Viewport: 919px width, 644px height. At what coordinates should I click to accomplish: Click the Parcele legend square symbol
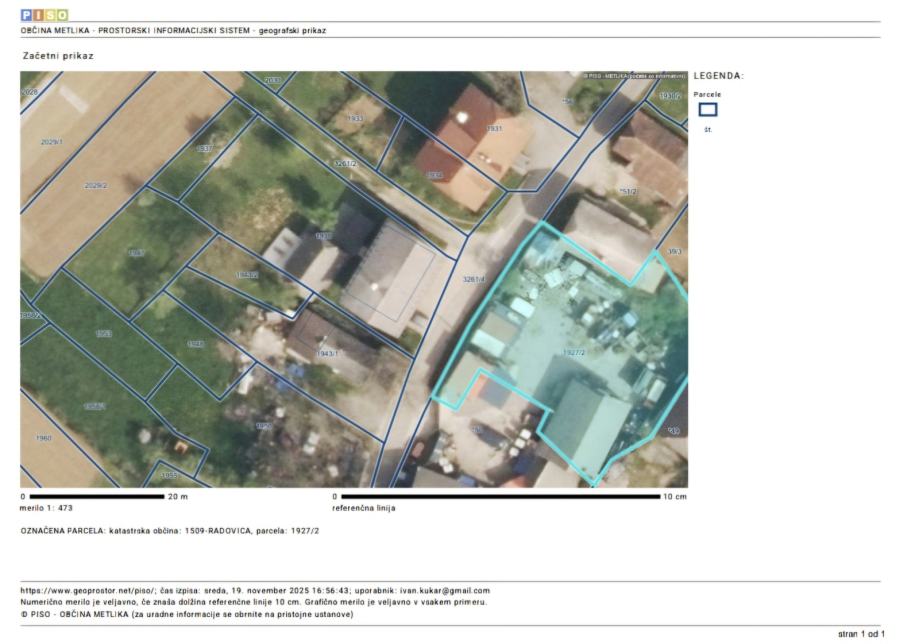pyautogui.click(x=707, y=110)
